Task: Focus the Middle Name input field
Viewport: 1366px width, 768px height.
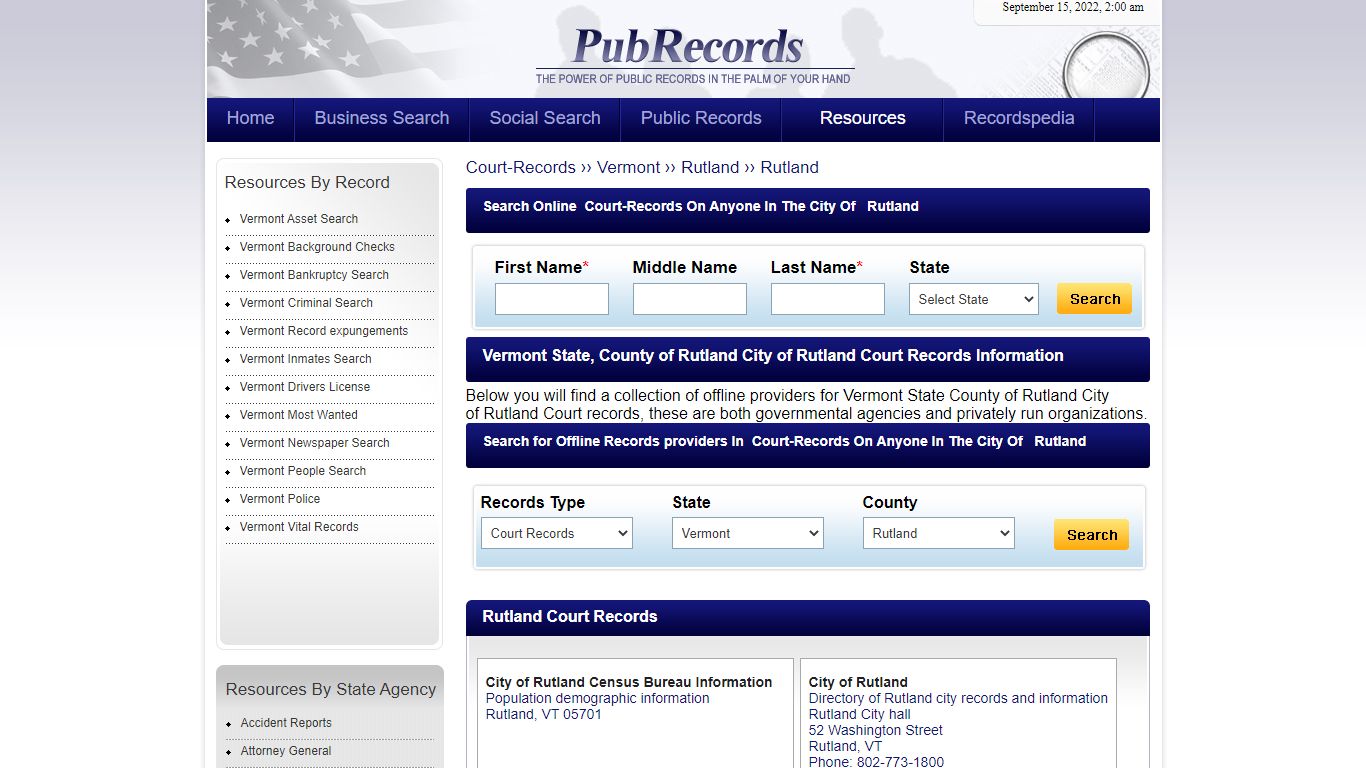Action: tap(690, 299)
